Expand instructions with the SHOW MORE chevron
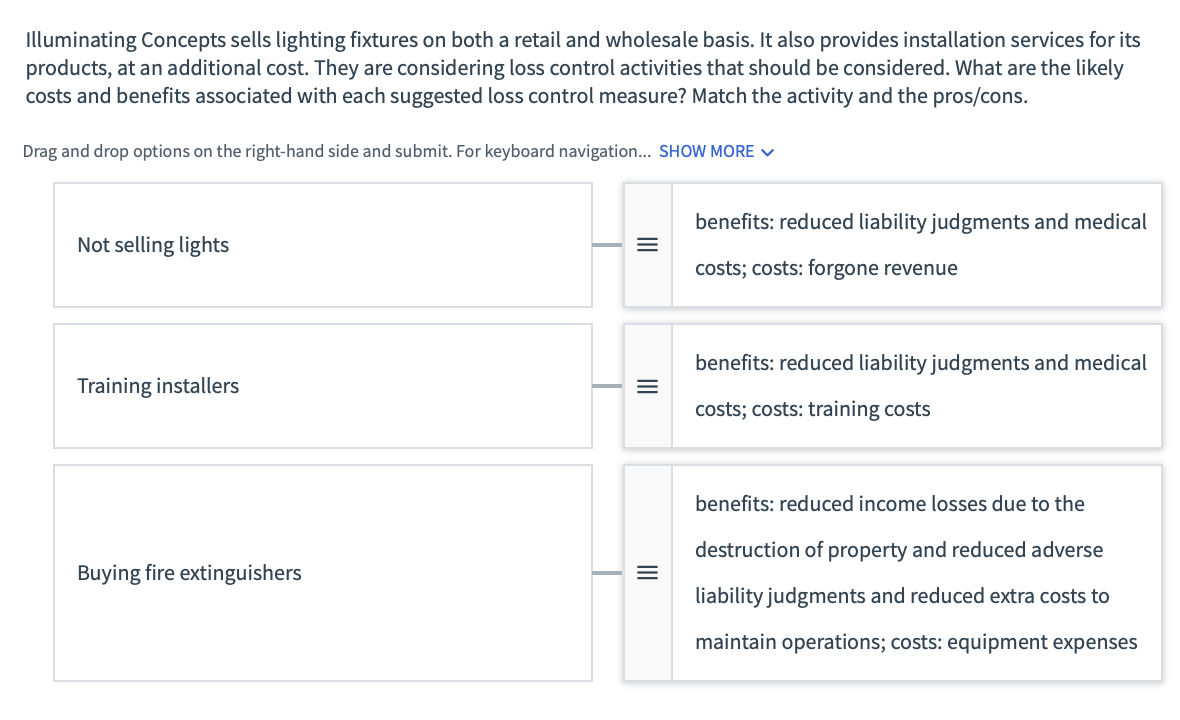This screenshot has width=1180, height=720. 768,152
